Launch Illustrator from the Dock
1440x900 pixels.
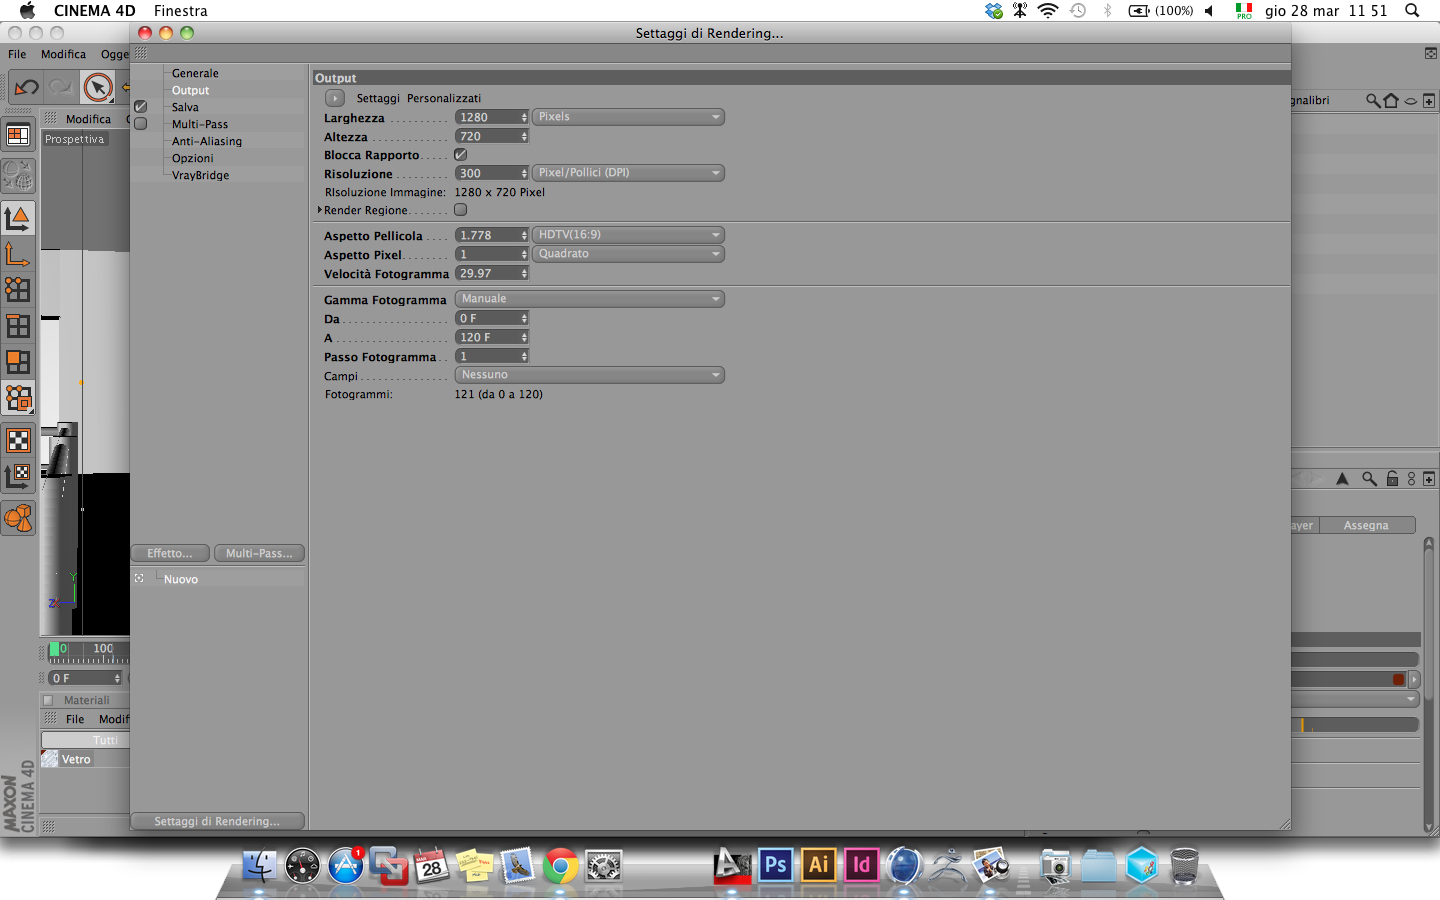818,865
